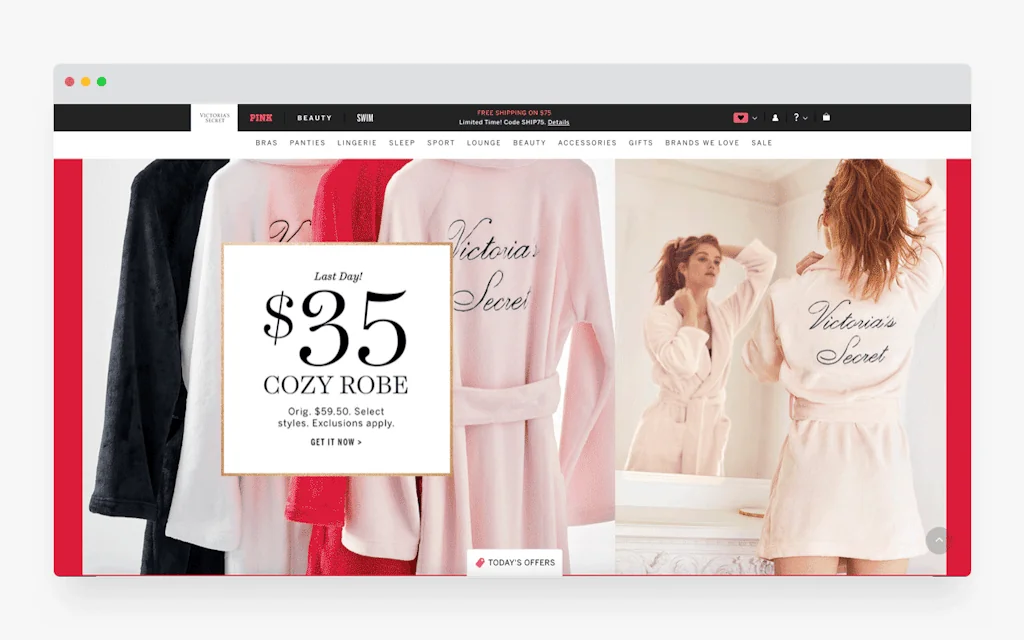Click the back-to-top arrow circle
The height and width of the screenshot is (640, 1024).
tap(938, 540)
